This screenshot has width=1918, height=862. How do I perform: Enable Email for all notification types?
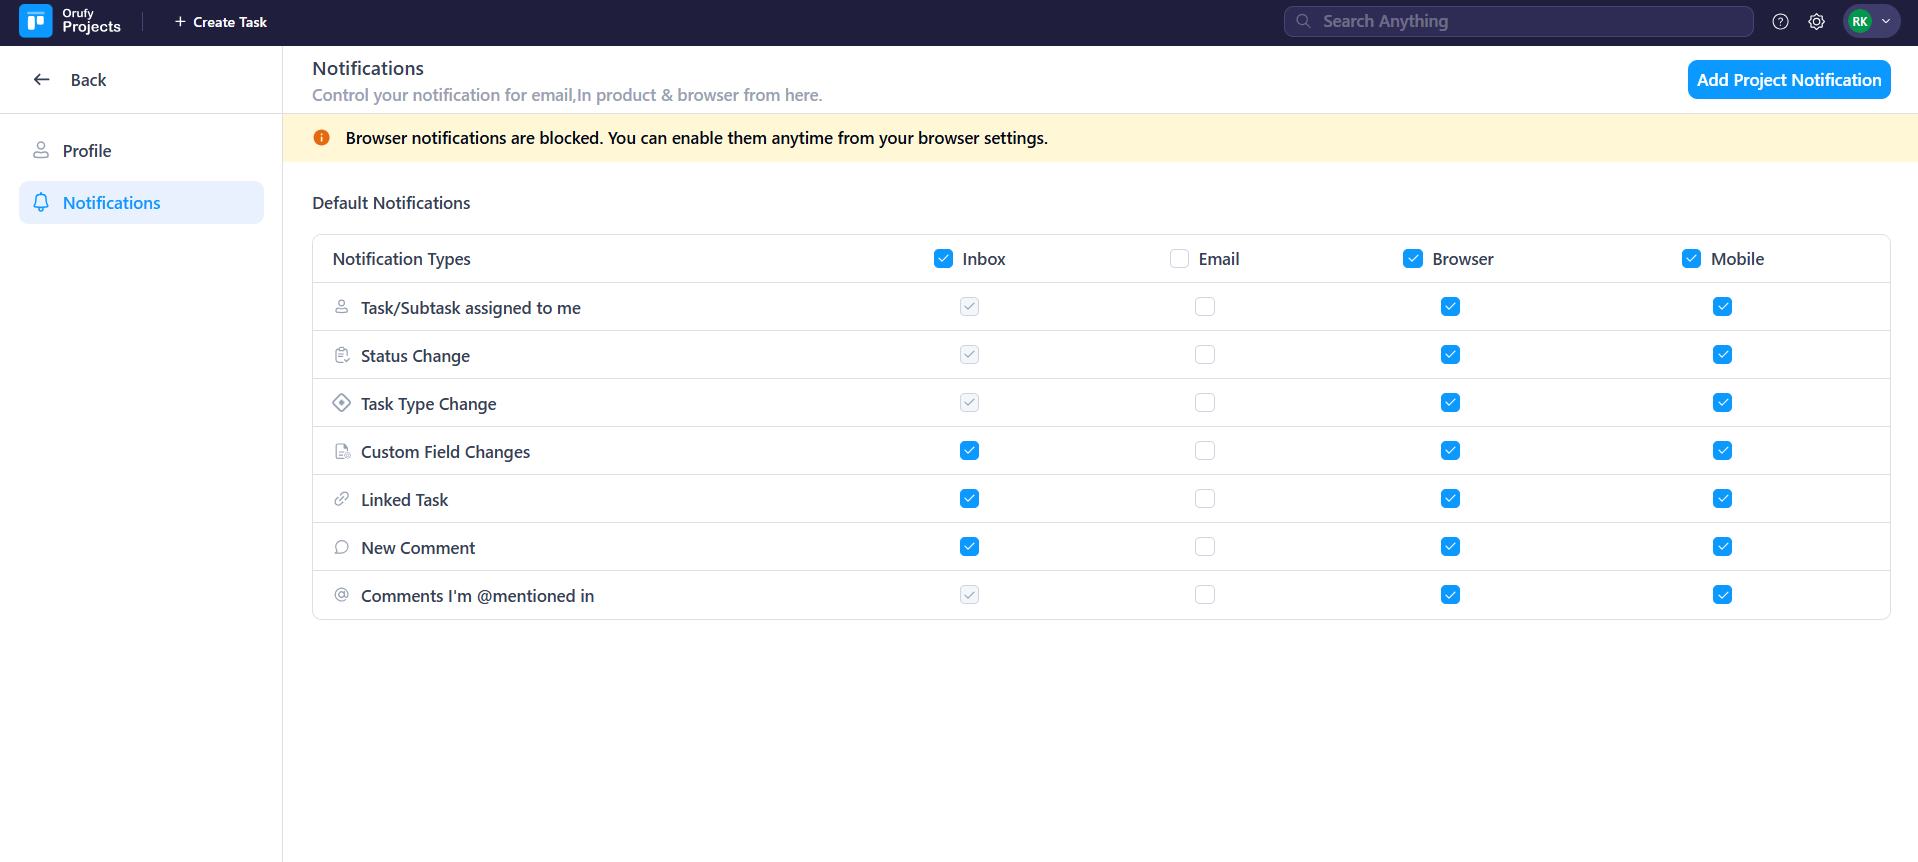click(1179, 259)
